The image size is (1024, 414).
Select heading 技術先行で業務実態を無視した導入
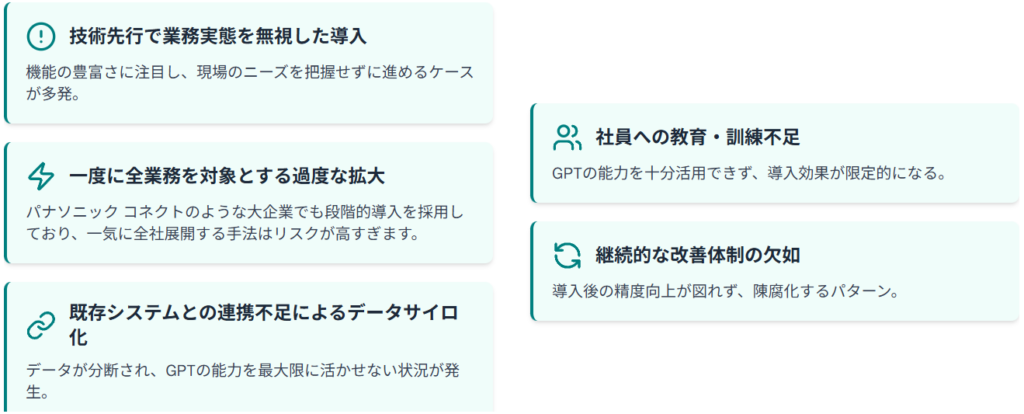click(218, 37)
